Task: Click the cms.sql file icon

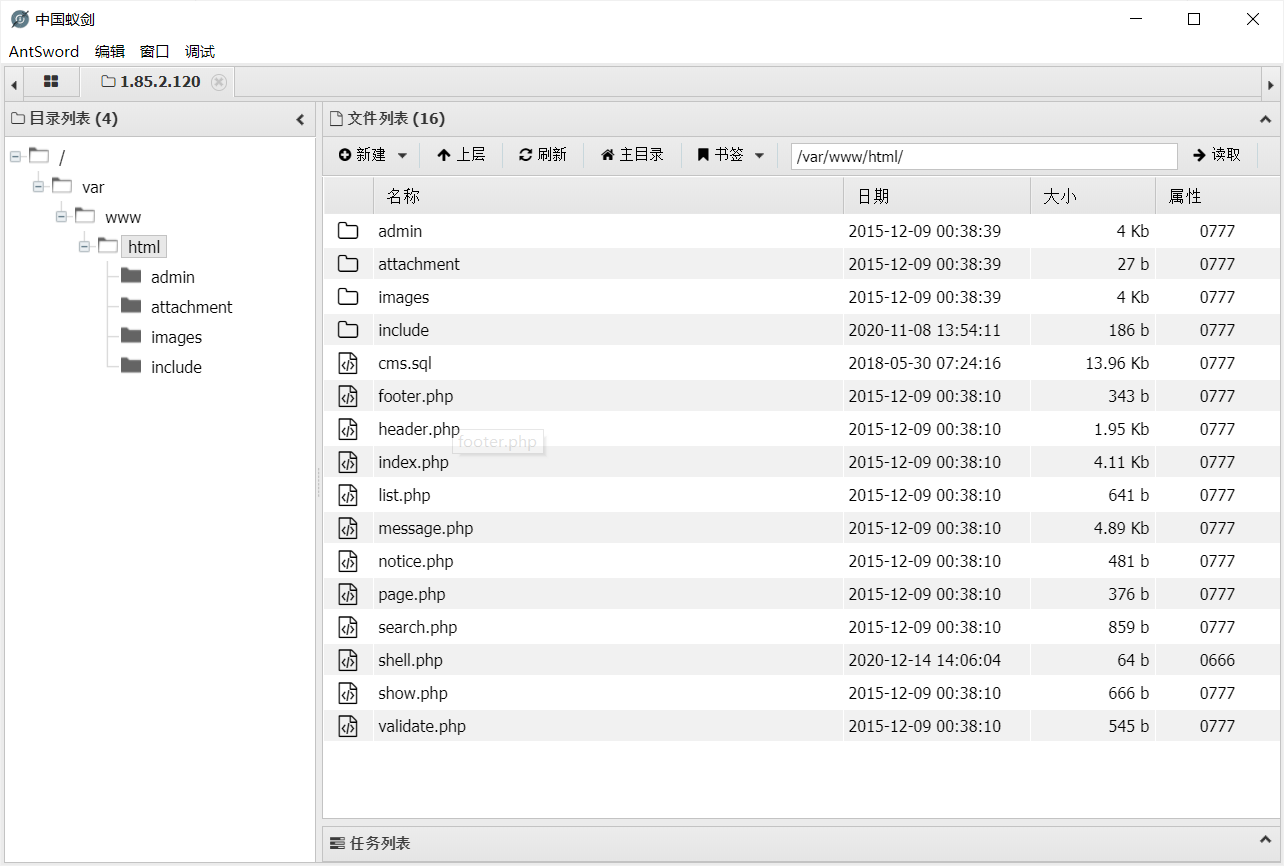Action: coord(347,363)
